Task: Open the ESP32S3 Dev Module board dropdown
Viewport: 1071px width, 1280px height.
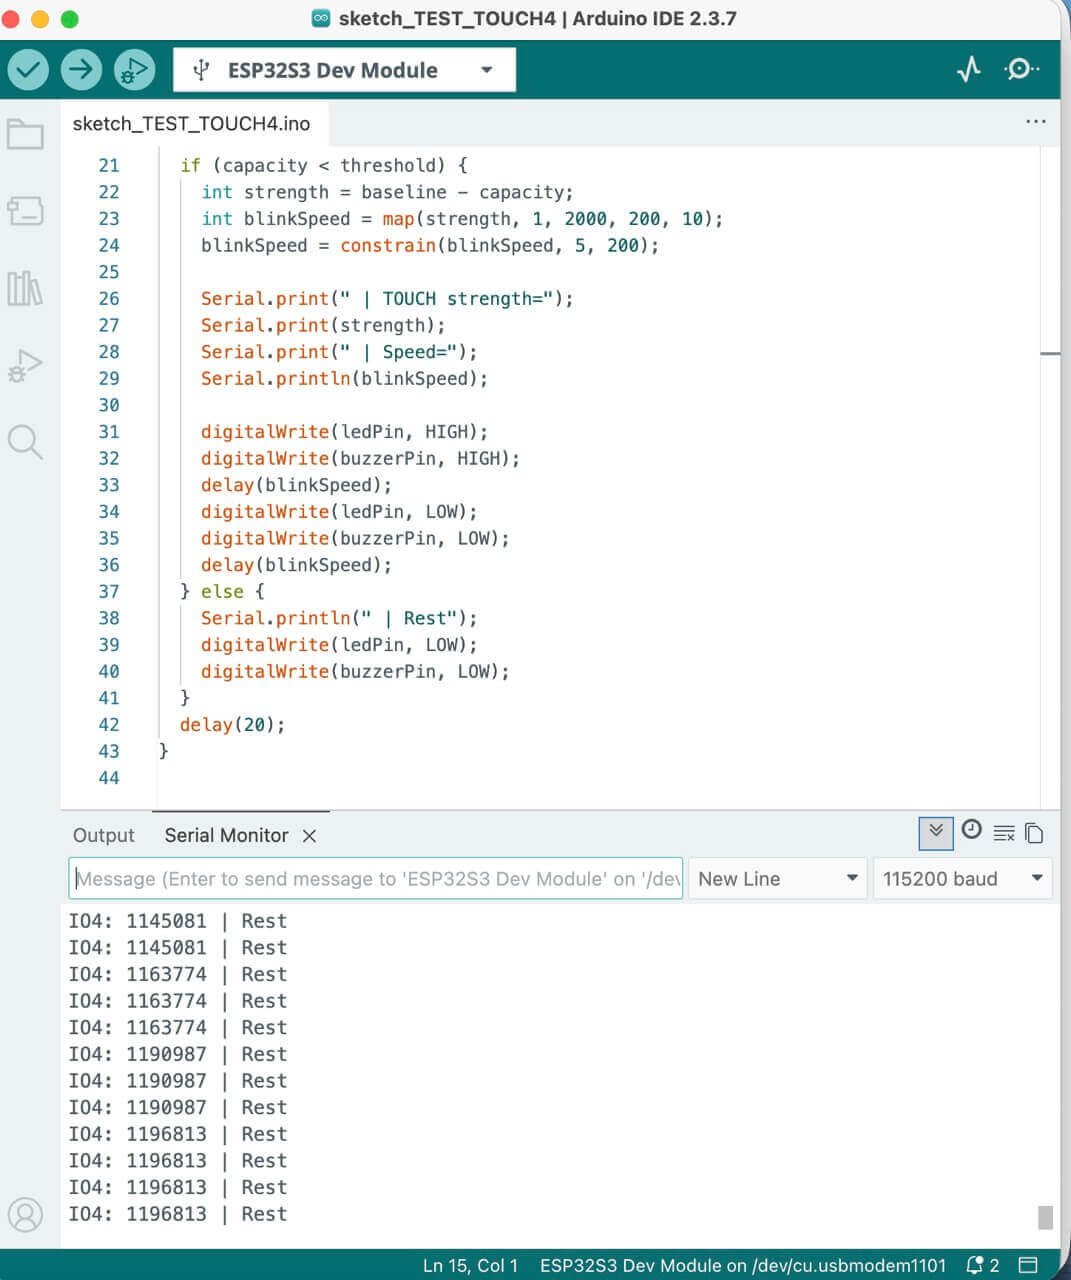Action: 345,70
